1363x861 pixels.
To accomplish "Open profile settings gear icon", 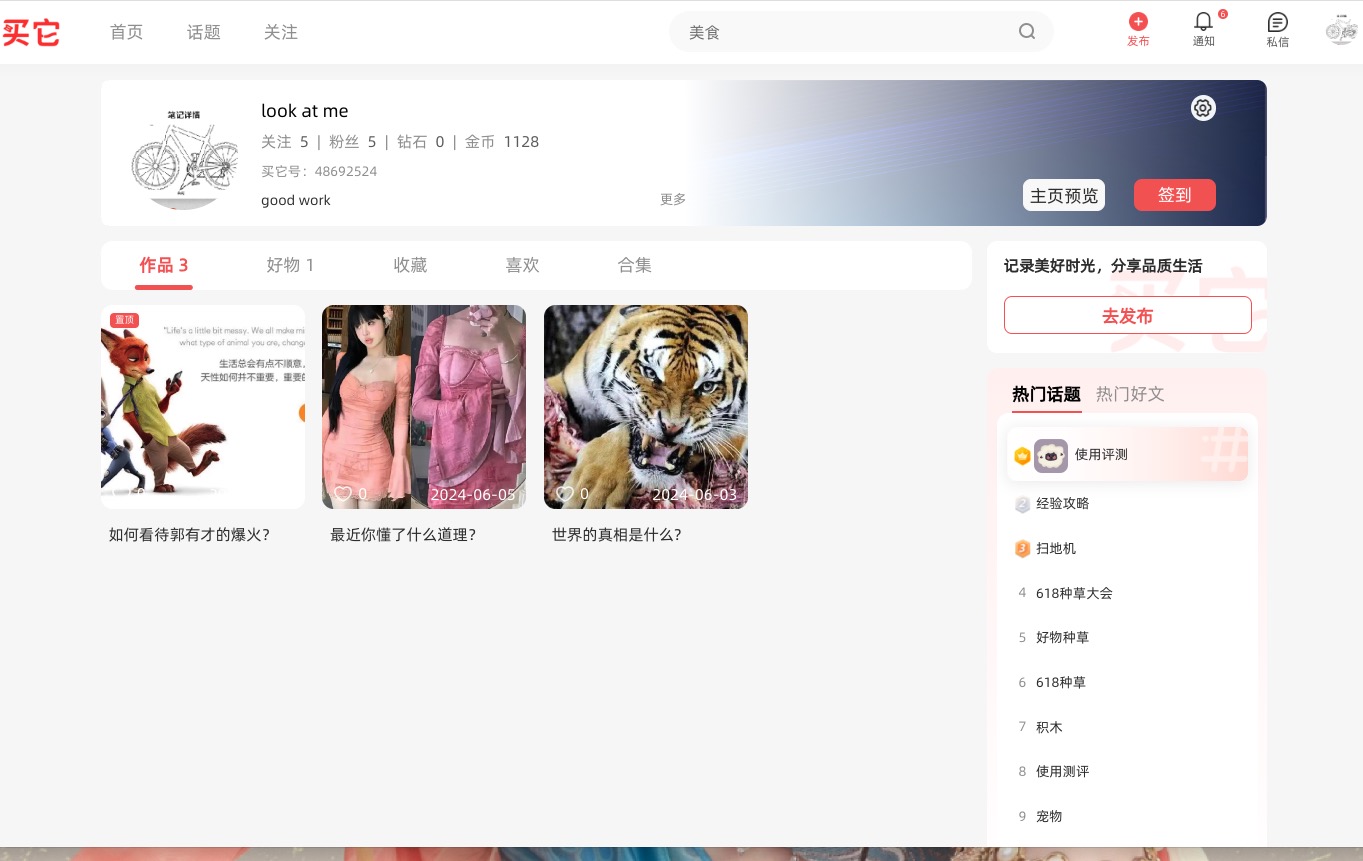I will (1203, 108).
